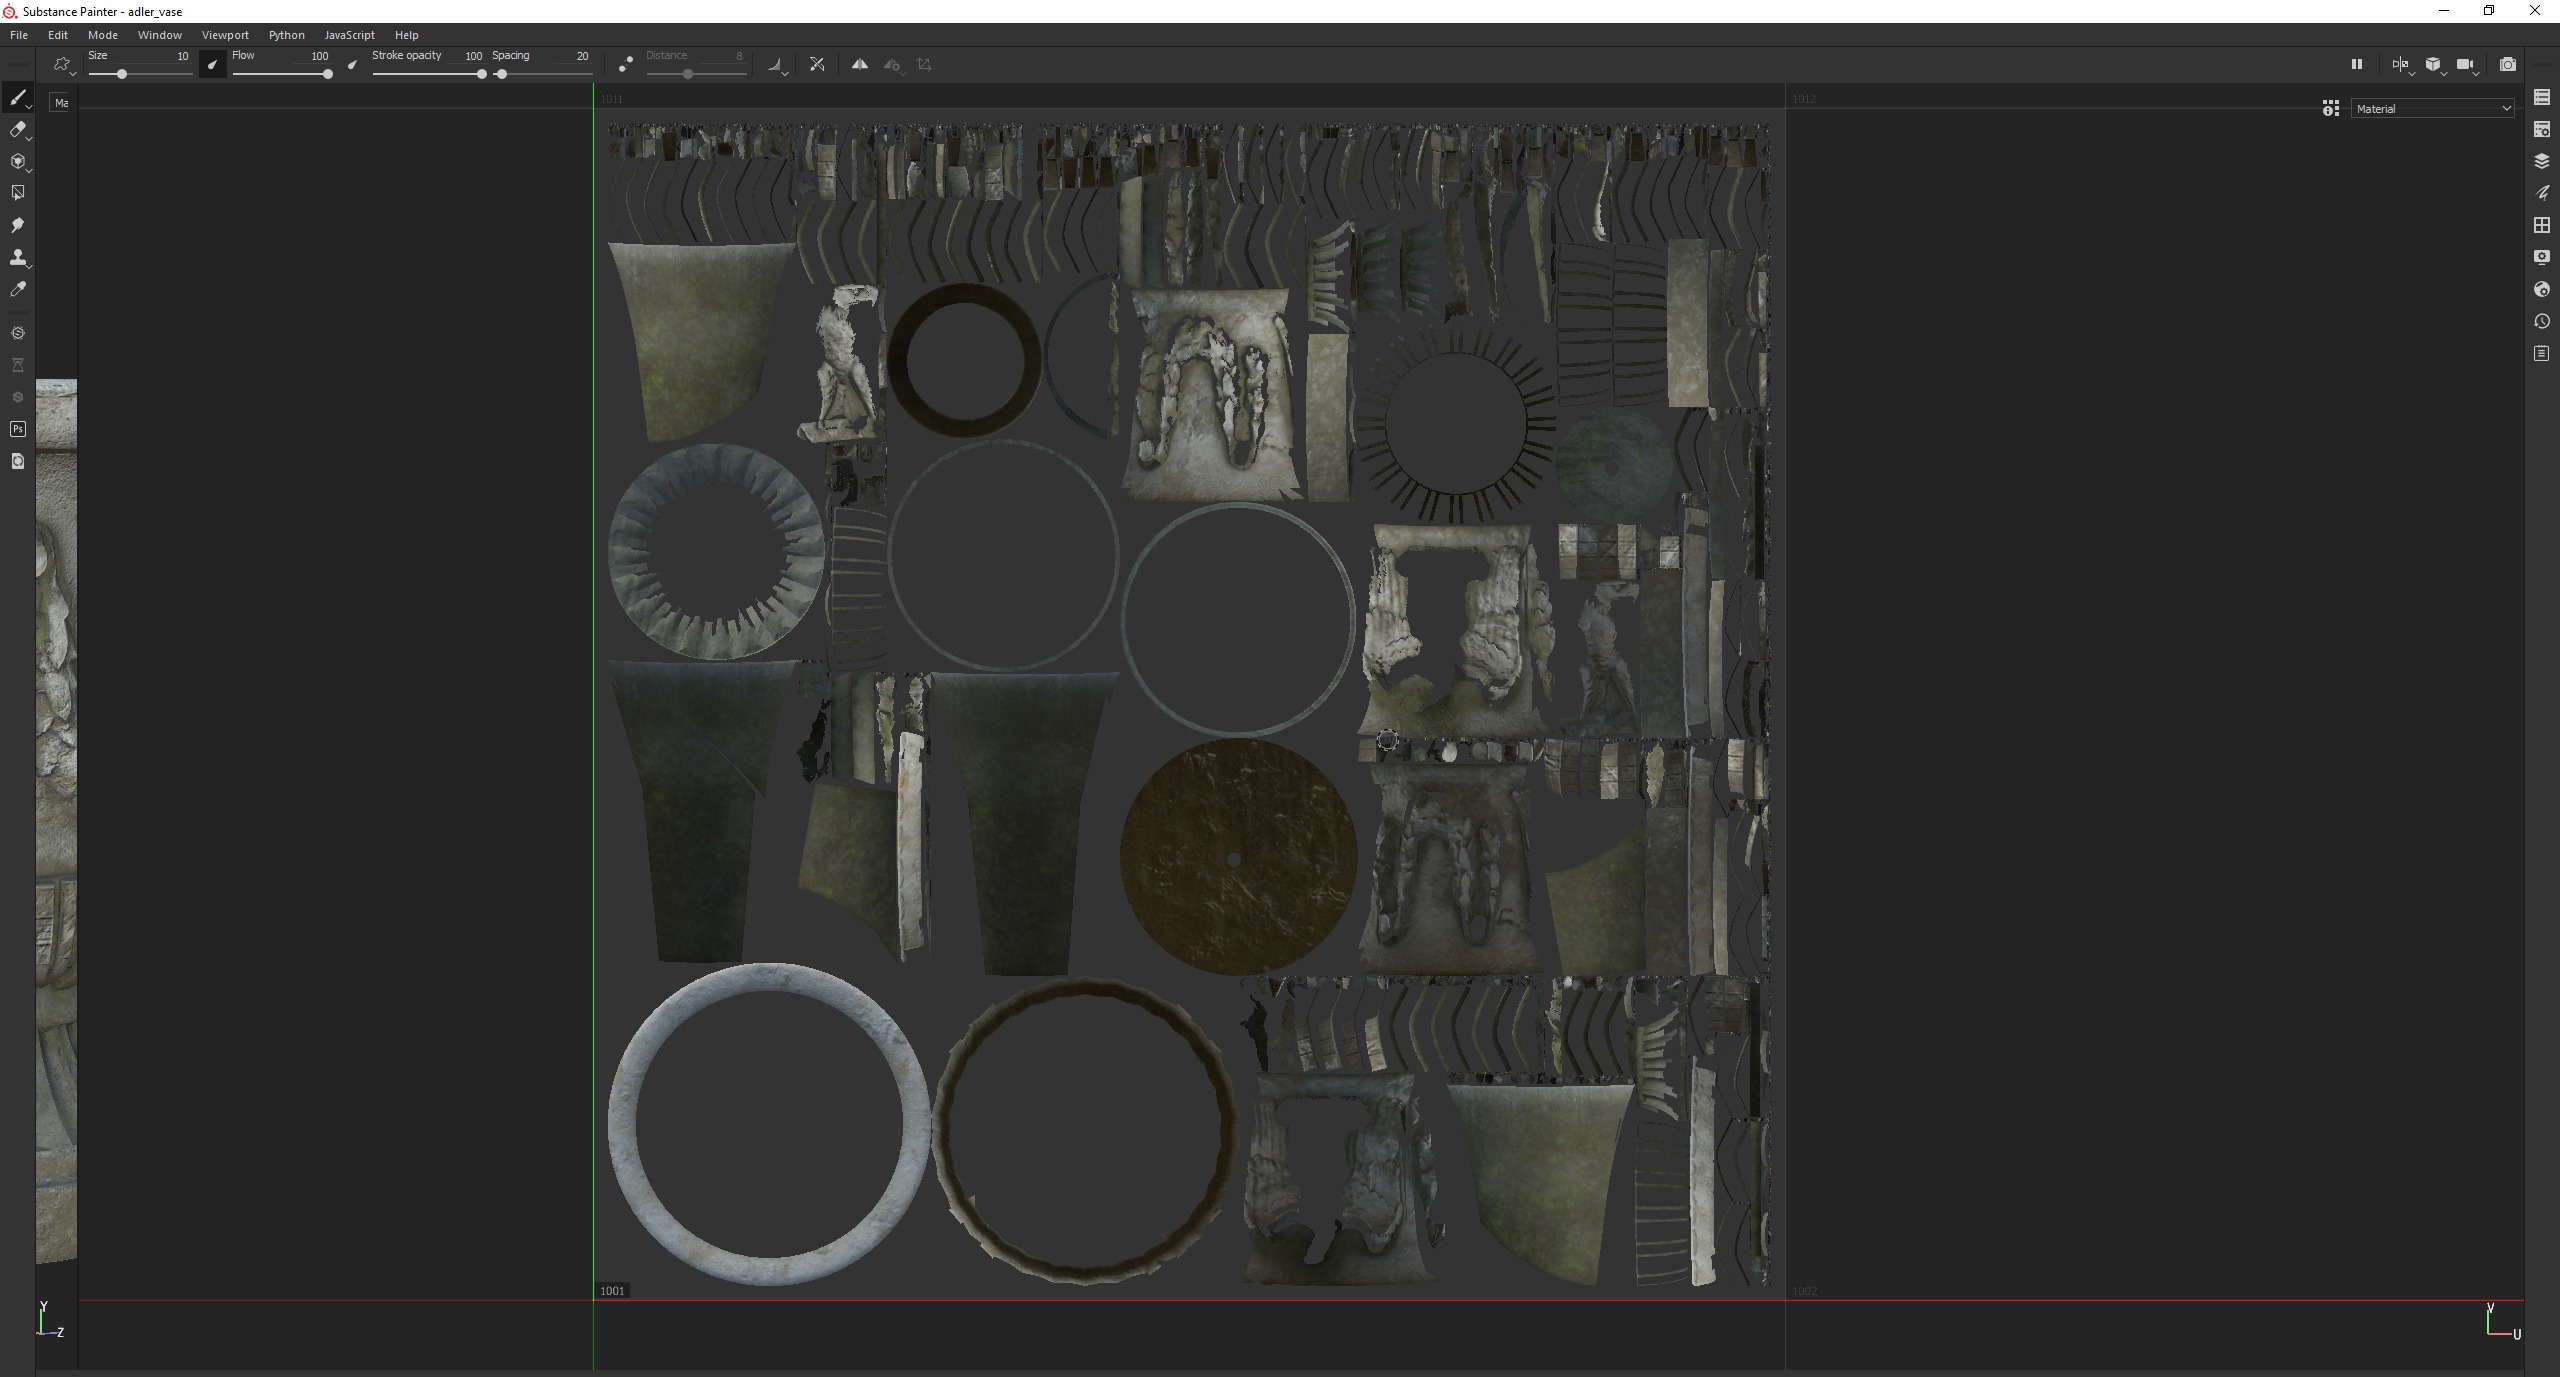
Task: Select the Clone stamp tool
Action: 17,257
